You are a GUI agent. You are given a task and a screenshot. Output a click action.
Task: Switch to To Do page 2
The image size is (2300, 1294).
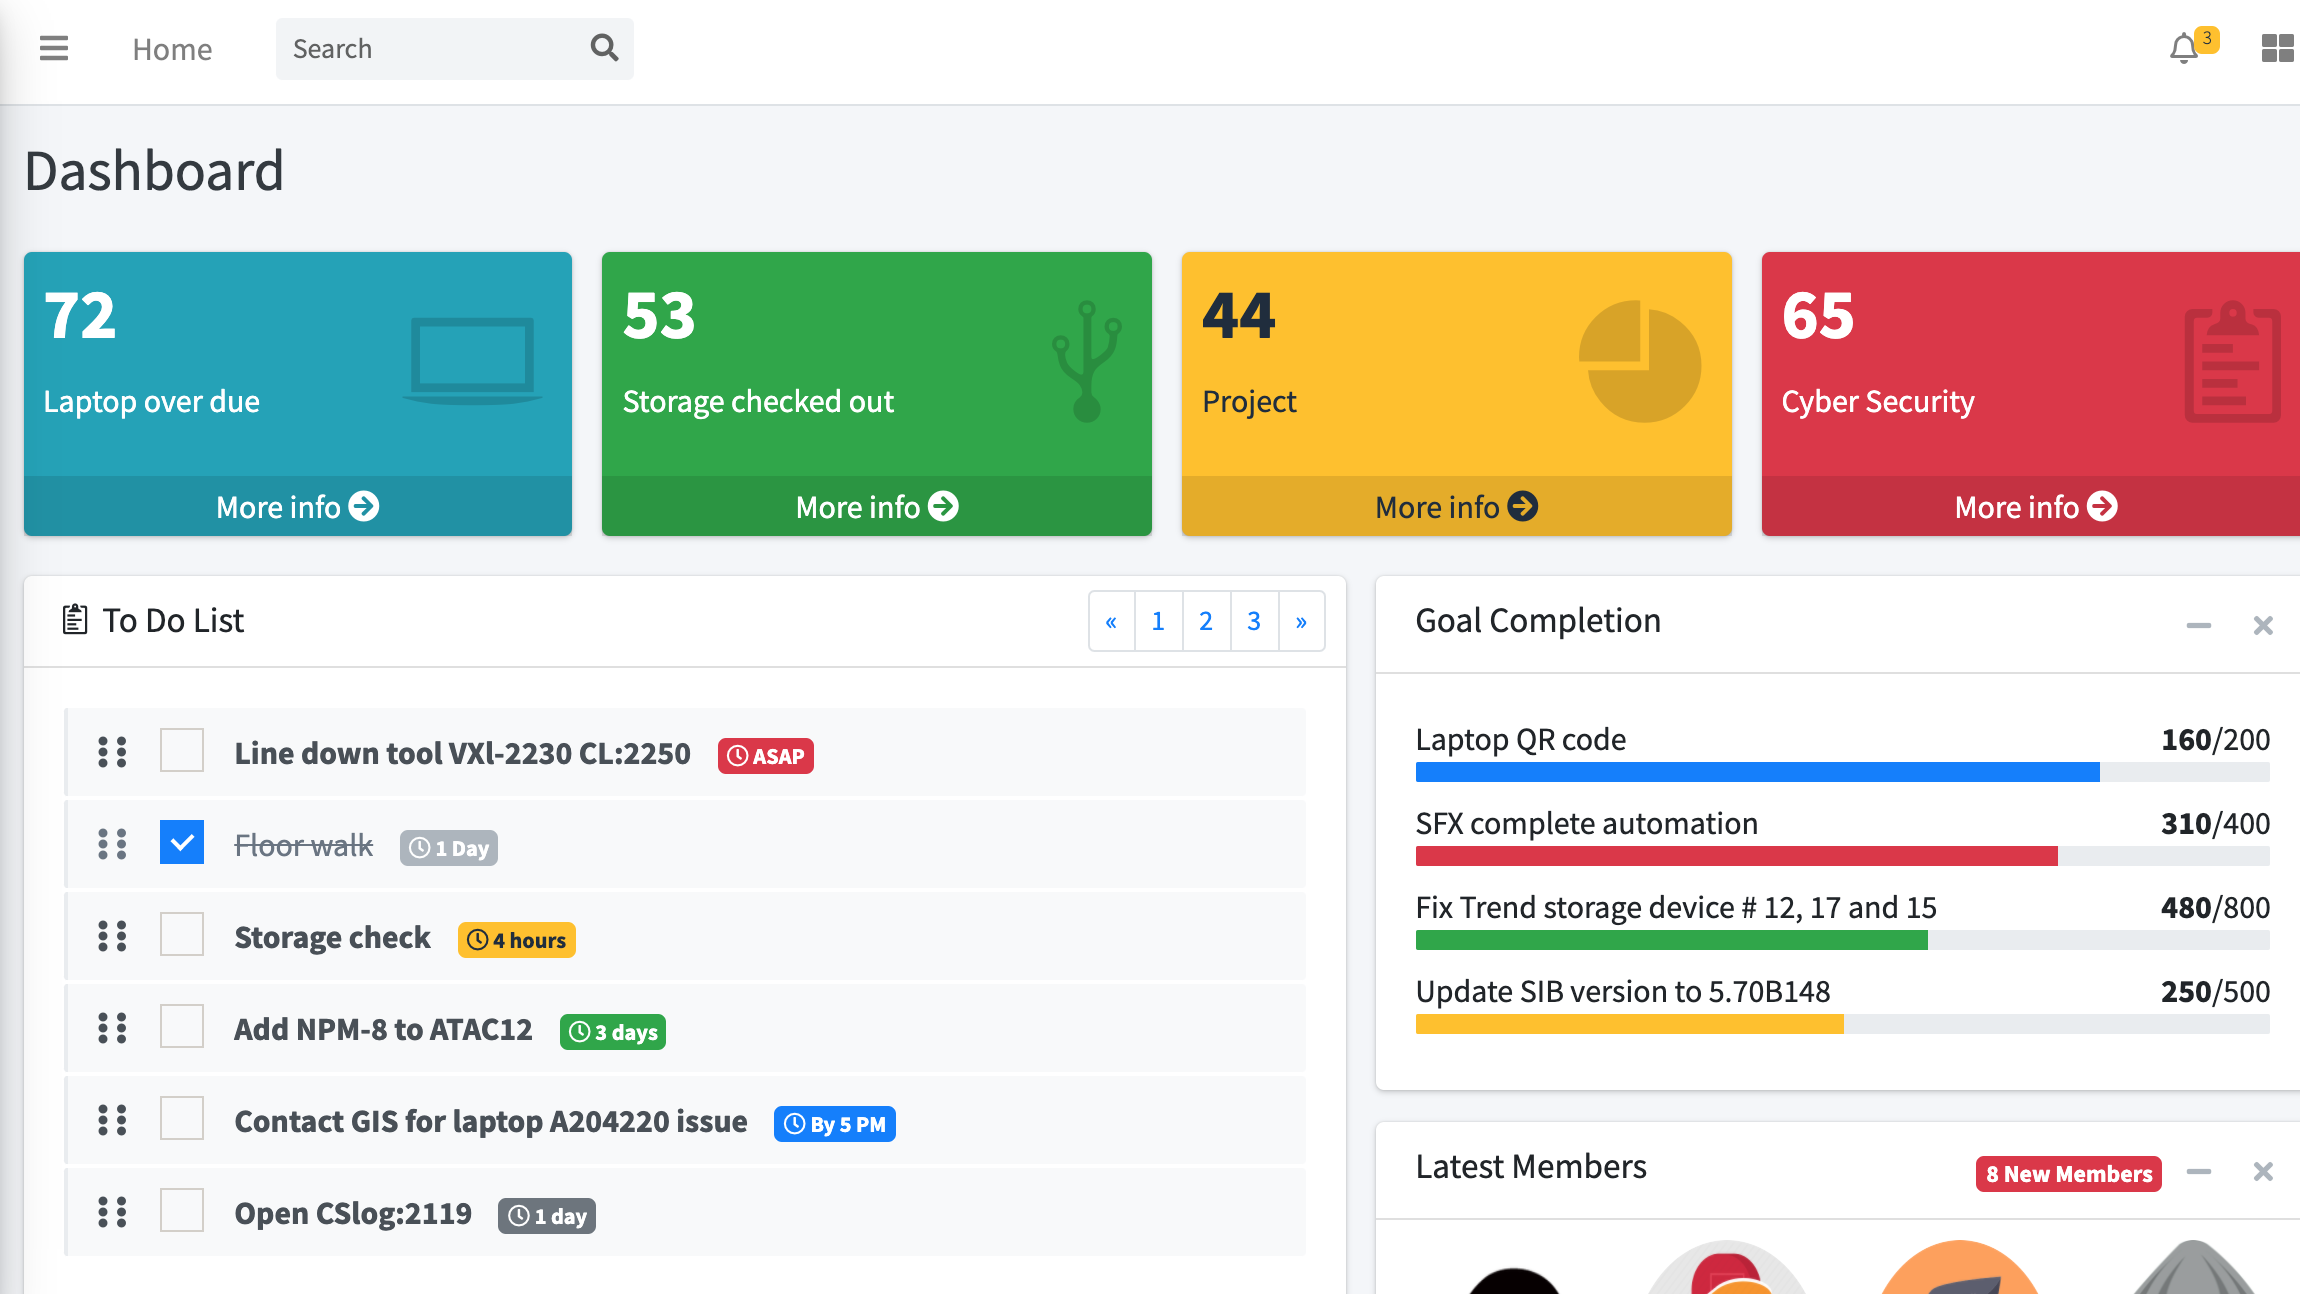(1206, 621)
